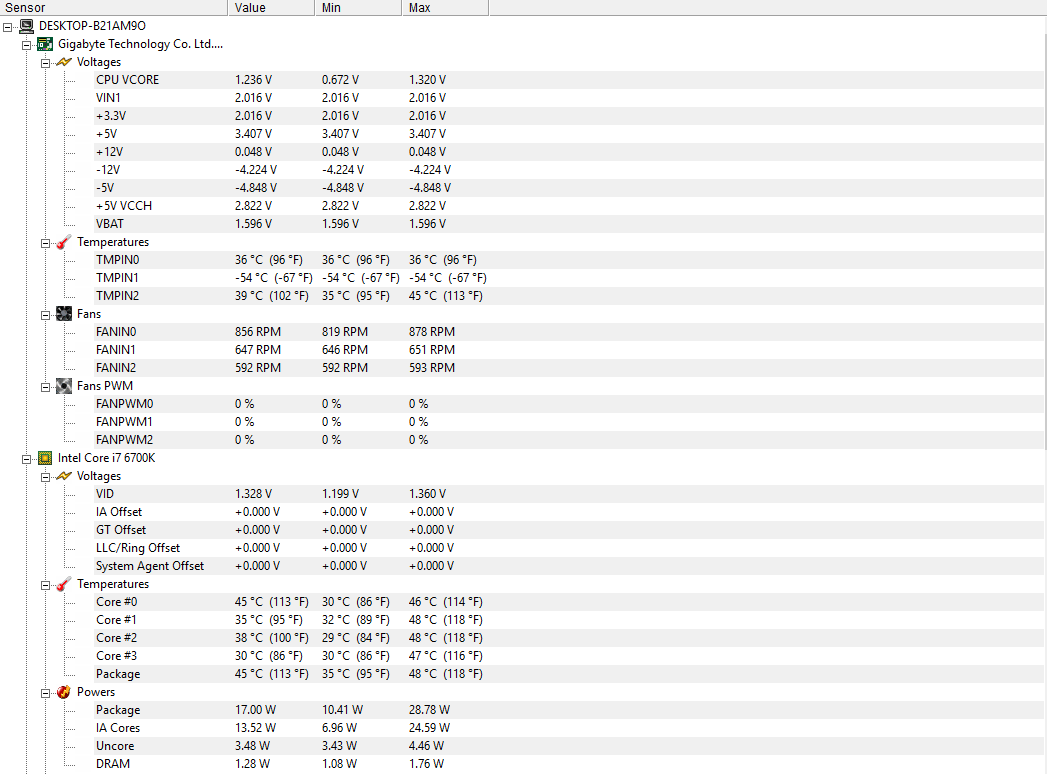The height and width of the screenshot is (774, 1047).
Task: Select the FANIN2 fan row
Action: coord(569,368)
